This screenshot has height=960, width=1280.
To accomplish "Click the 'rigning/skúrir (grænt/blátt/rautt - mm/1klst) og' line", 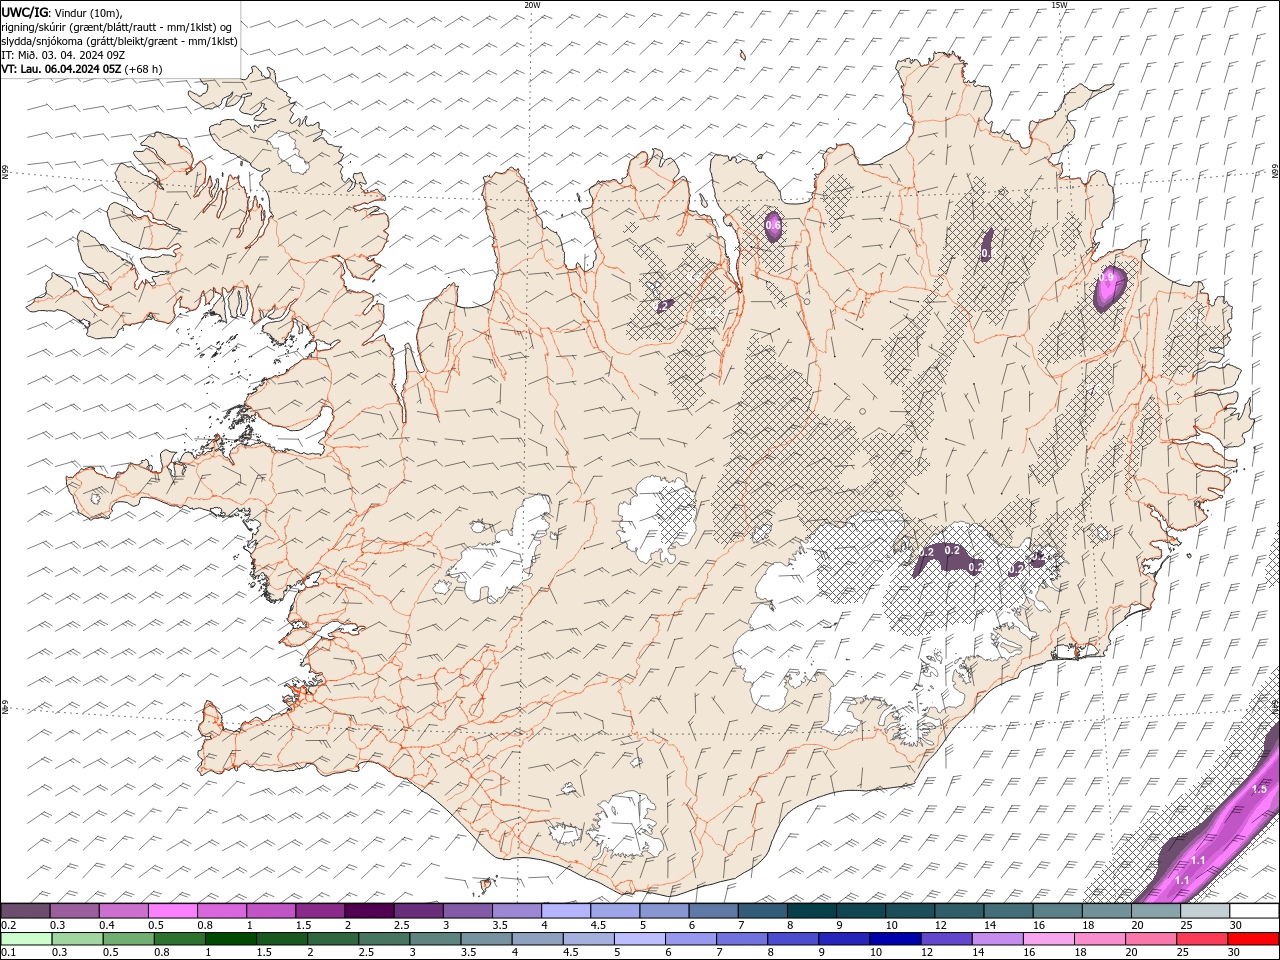I will pyautogui.click(x=117, y=27).
